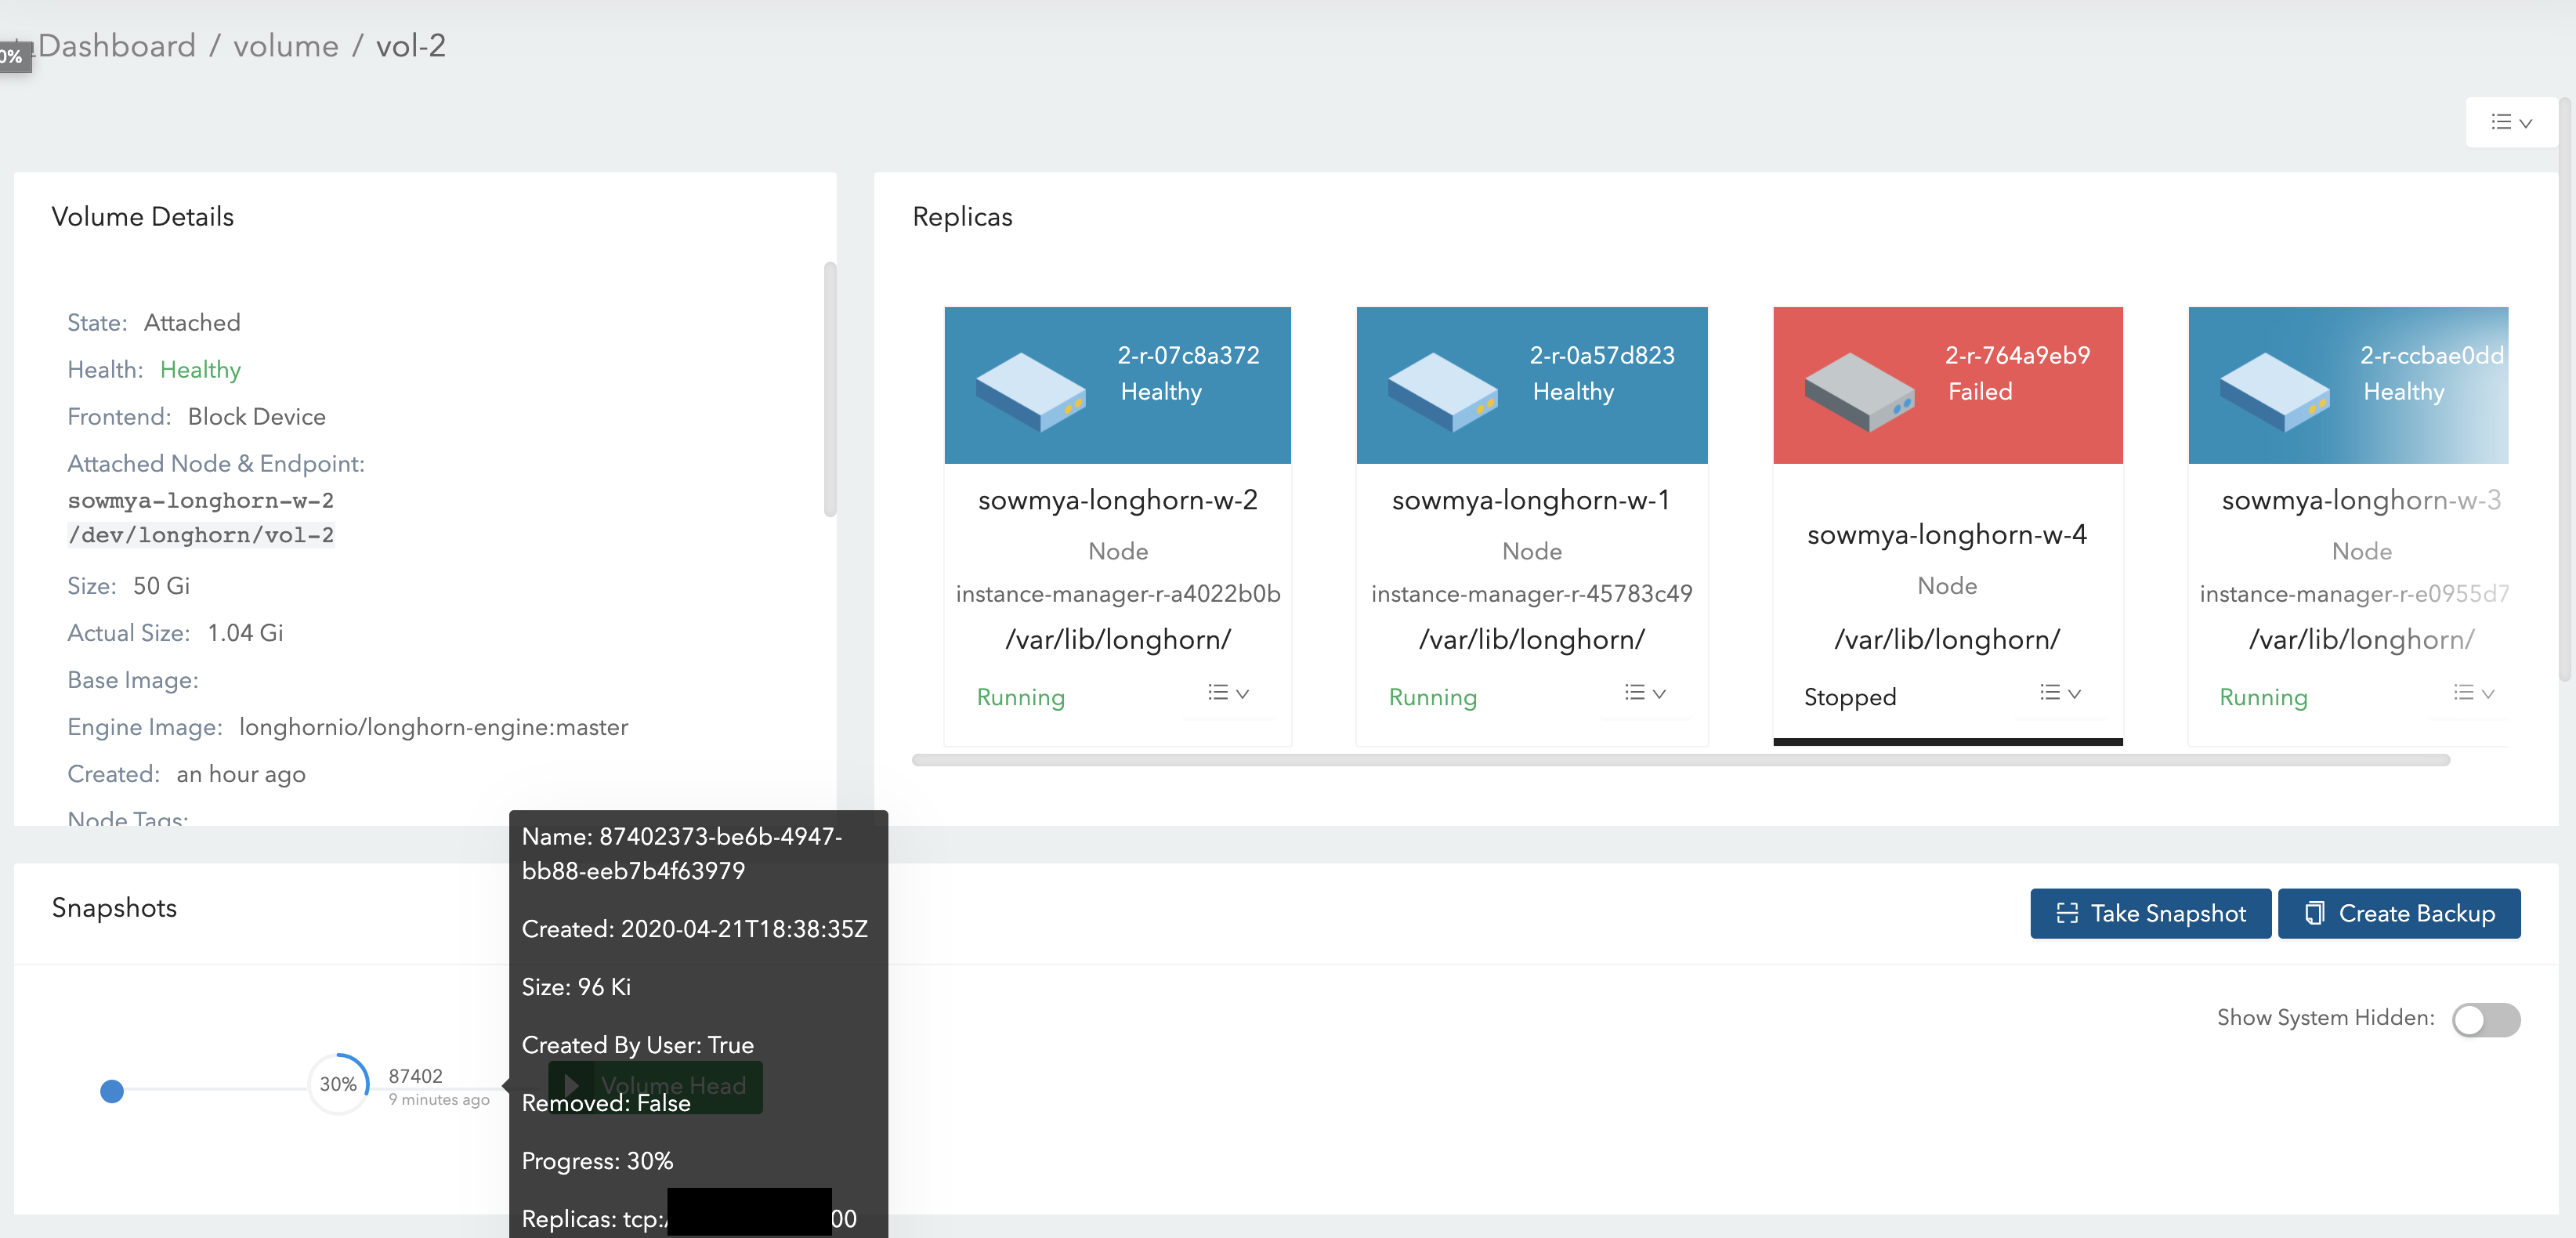
Task: Click the Replicas horizontal scrollbar
Action: coord(1680,760)
